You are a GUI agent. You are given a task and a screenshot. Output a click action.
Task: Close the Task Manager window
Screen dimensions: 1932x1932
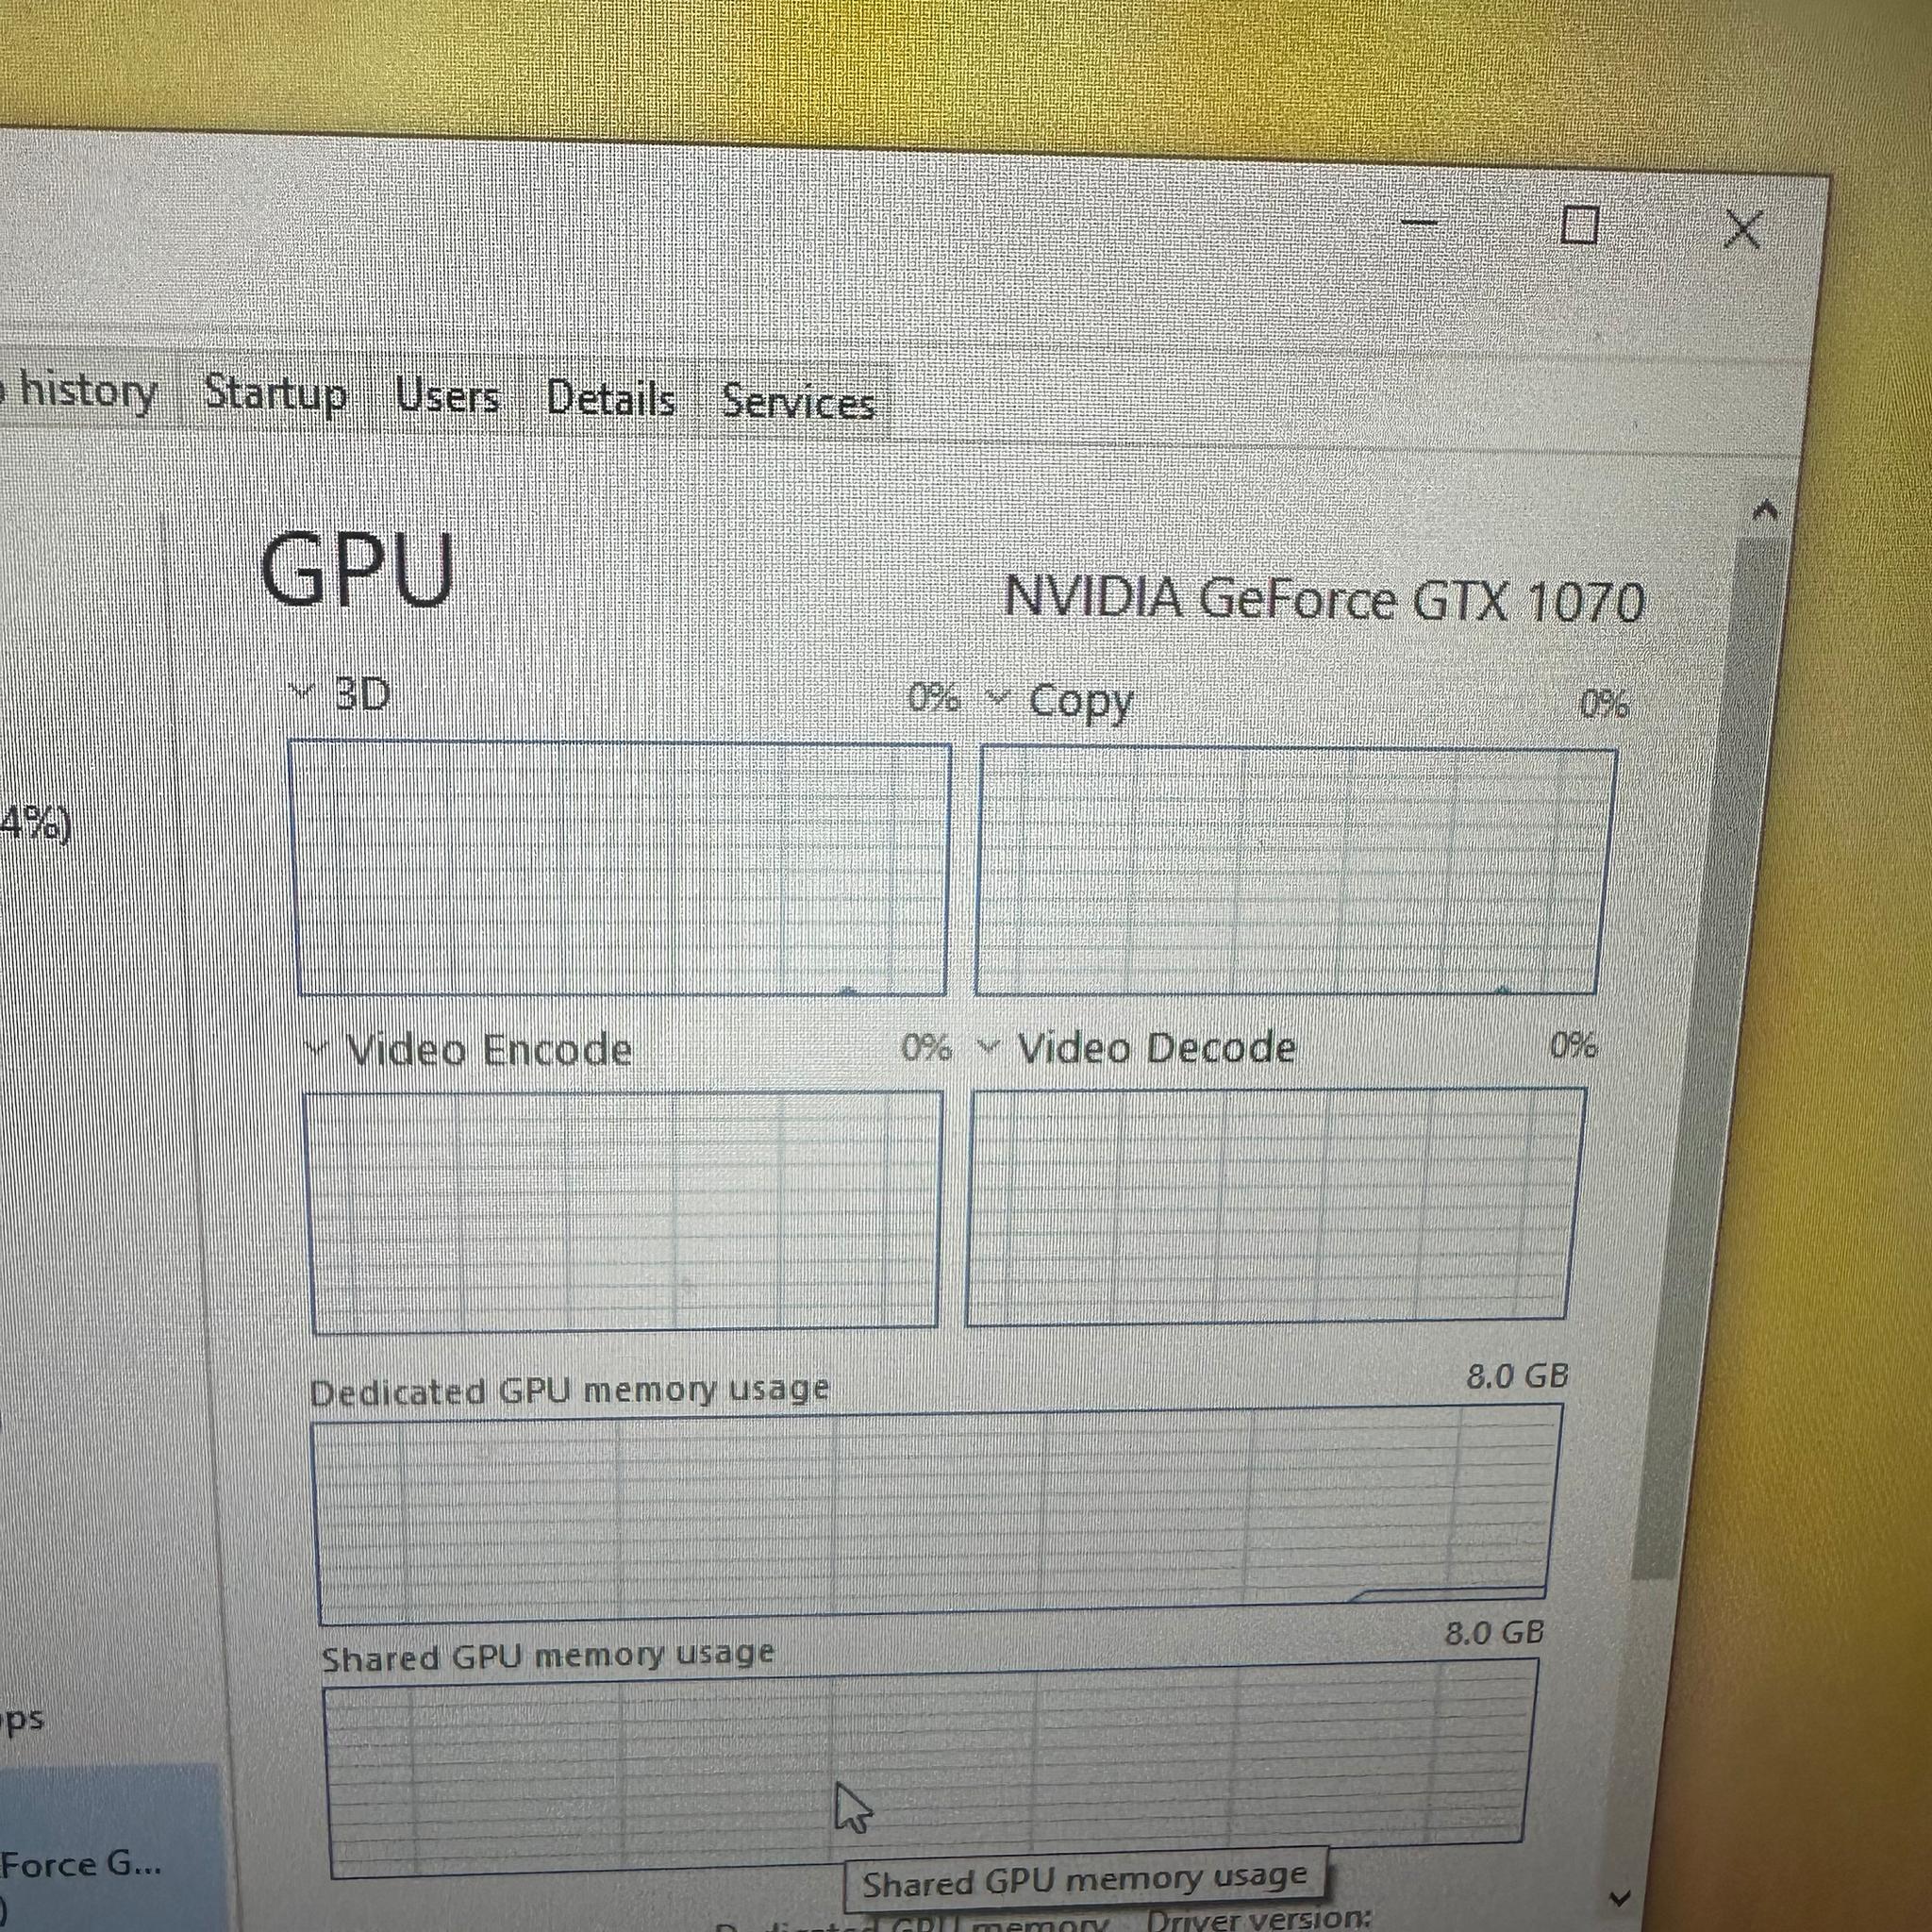[1743, 230]
